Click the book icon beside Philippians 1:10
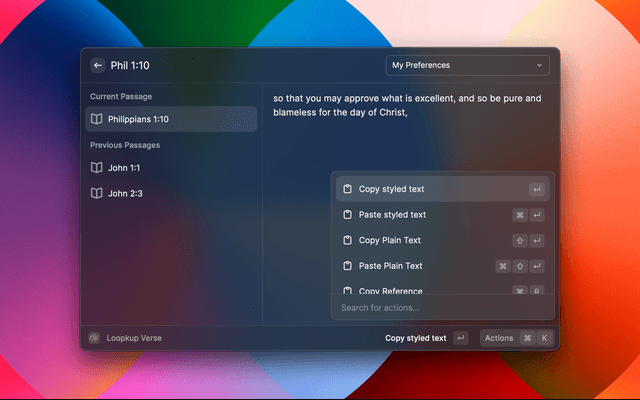This screenshot has width=640, height=400. point(97,119)
